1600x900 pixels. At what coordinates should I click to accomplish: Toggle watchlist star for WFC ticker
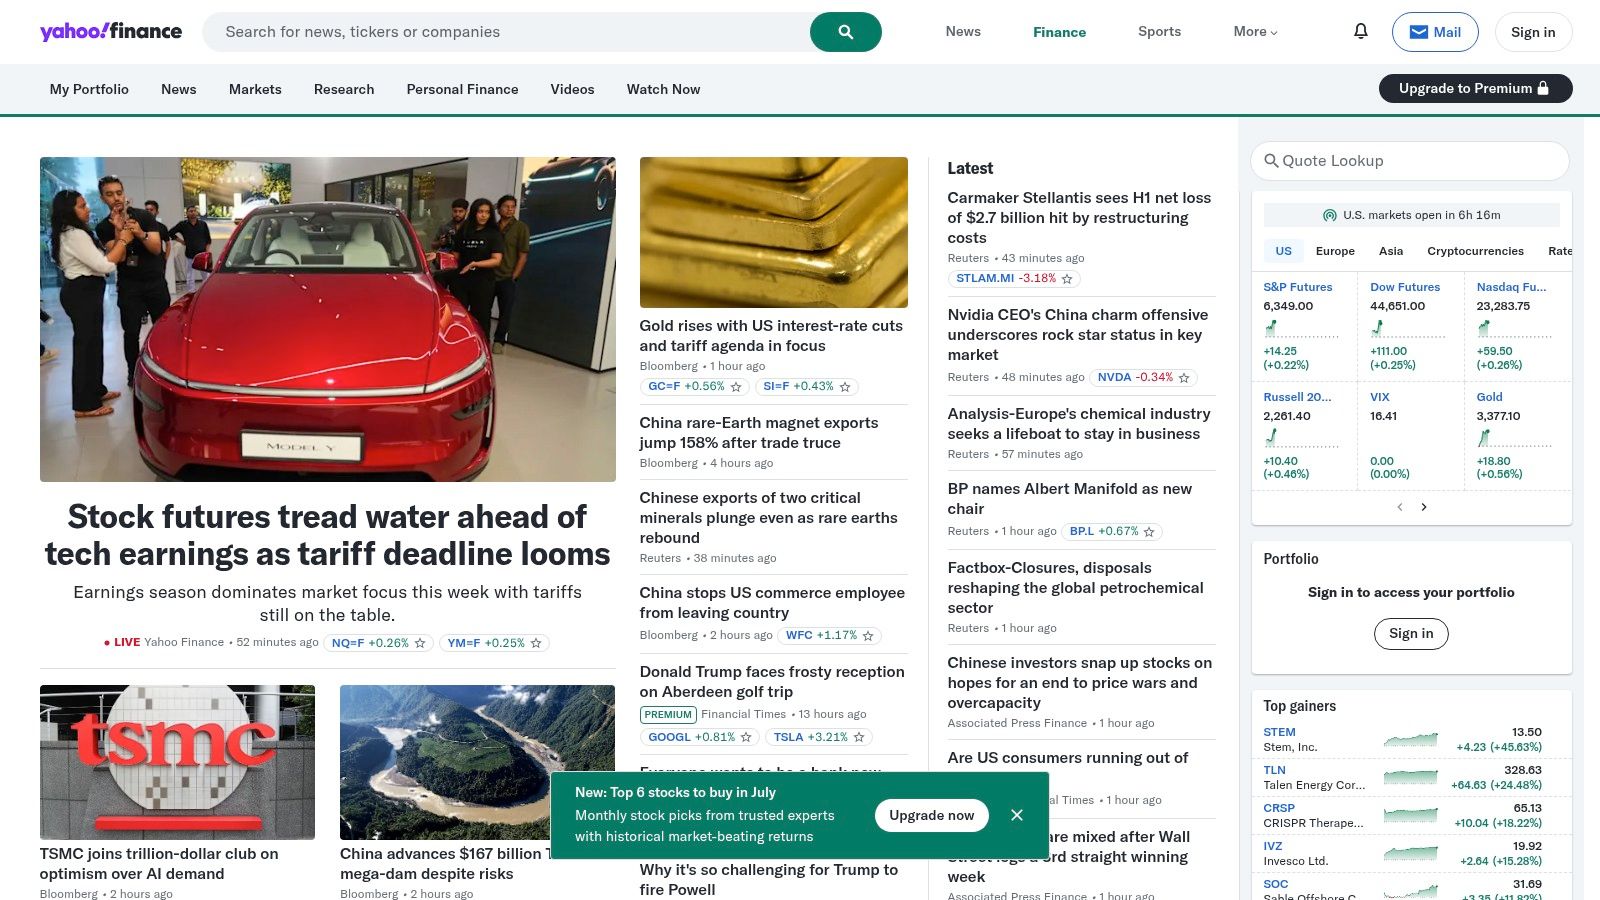pyautogui.click(x=868, y=636)
